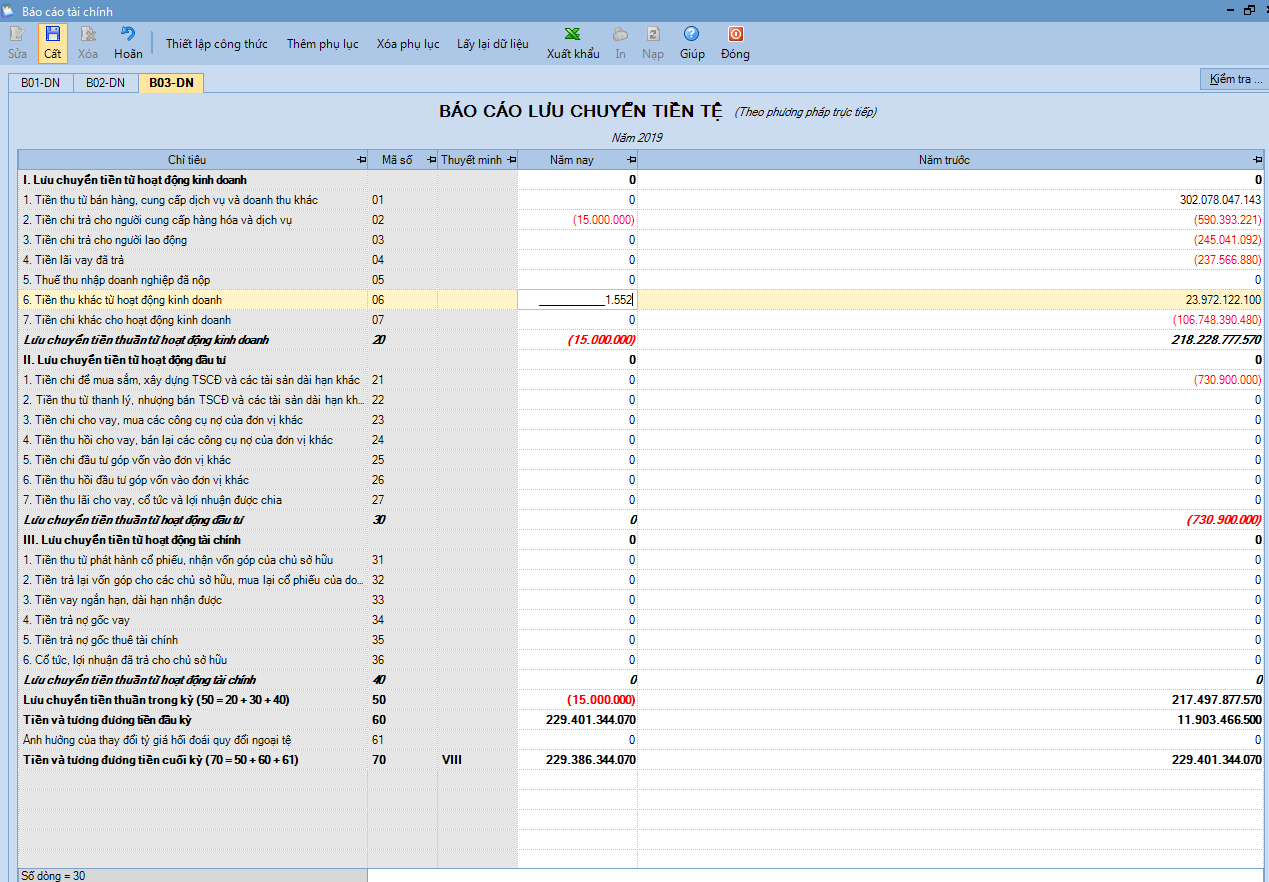Click Thêm phụ lục
This screenshot has width=1269, height=882.
(322, 44)
